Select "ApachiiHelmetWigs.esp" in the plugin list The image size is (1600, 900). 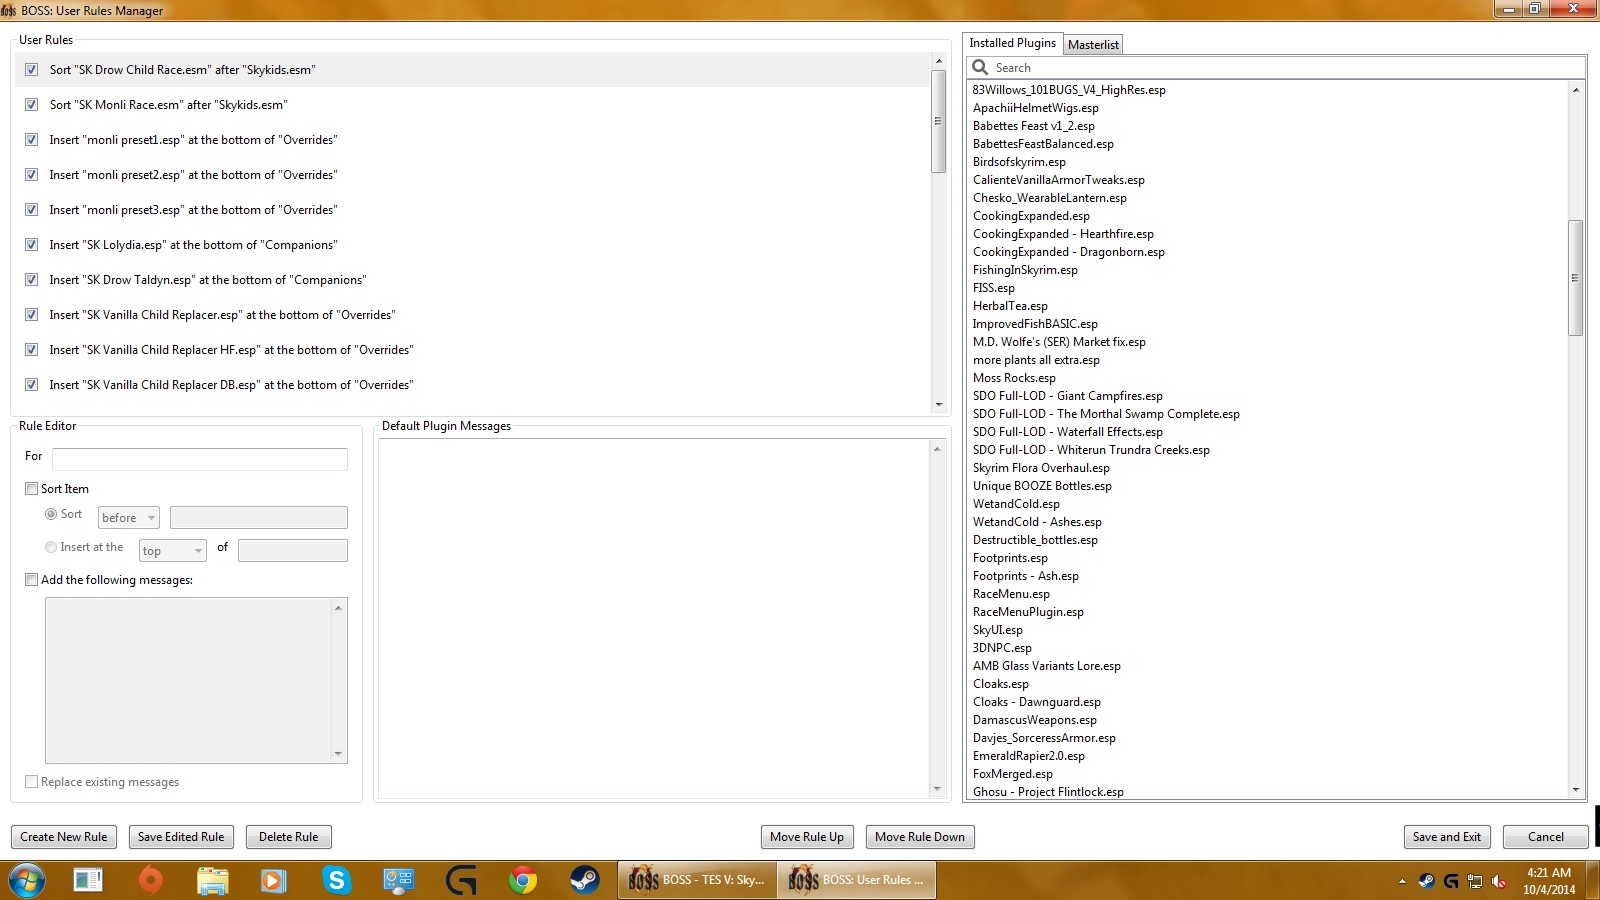[1036, 108]
